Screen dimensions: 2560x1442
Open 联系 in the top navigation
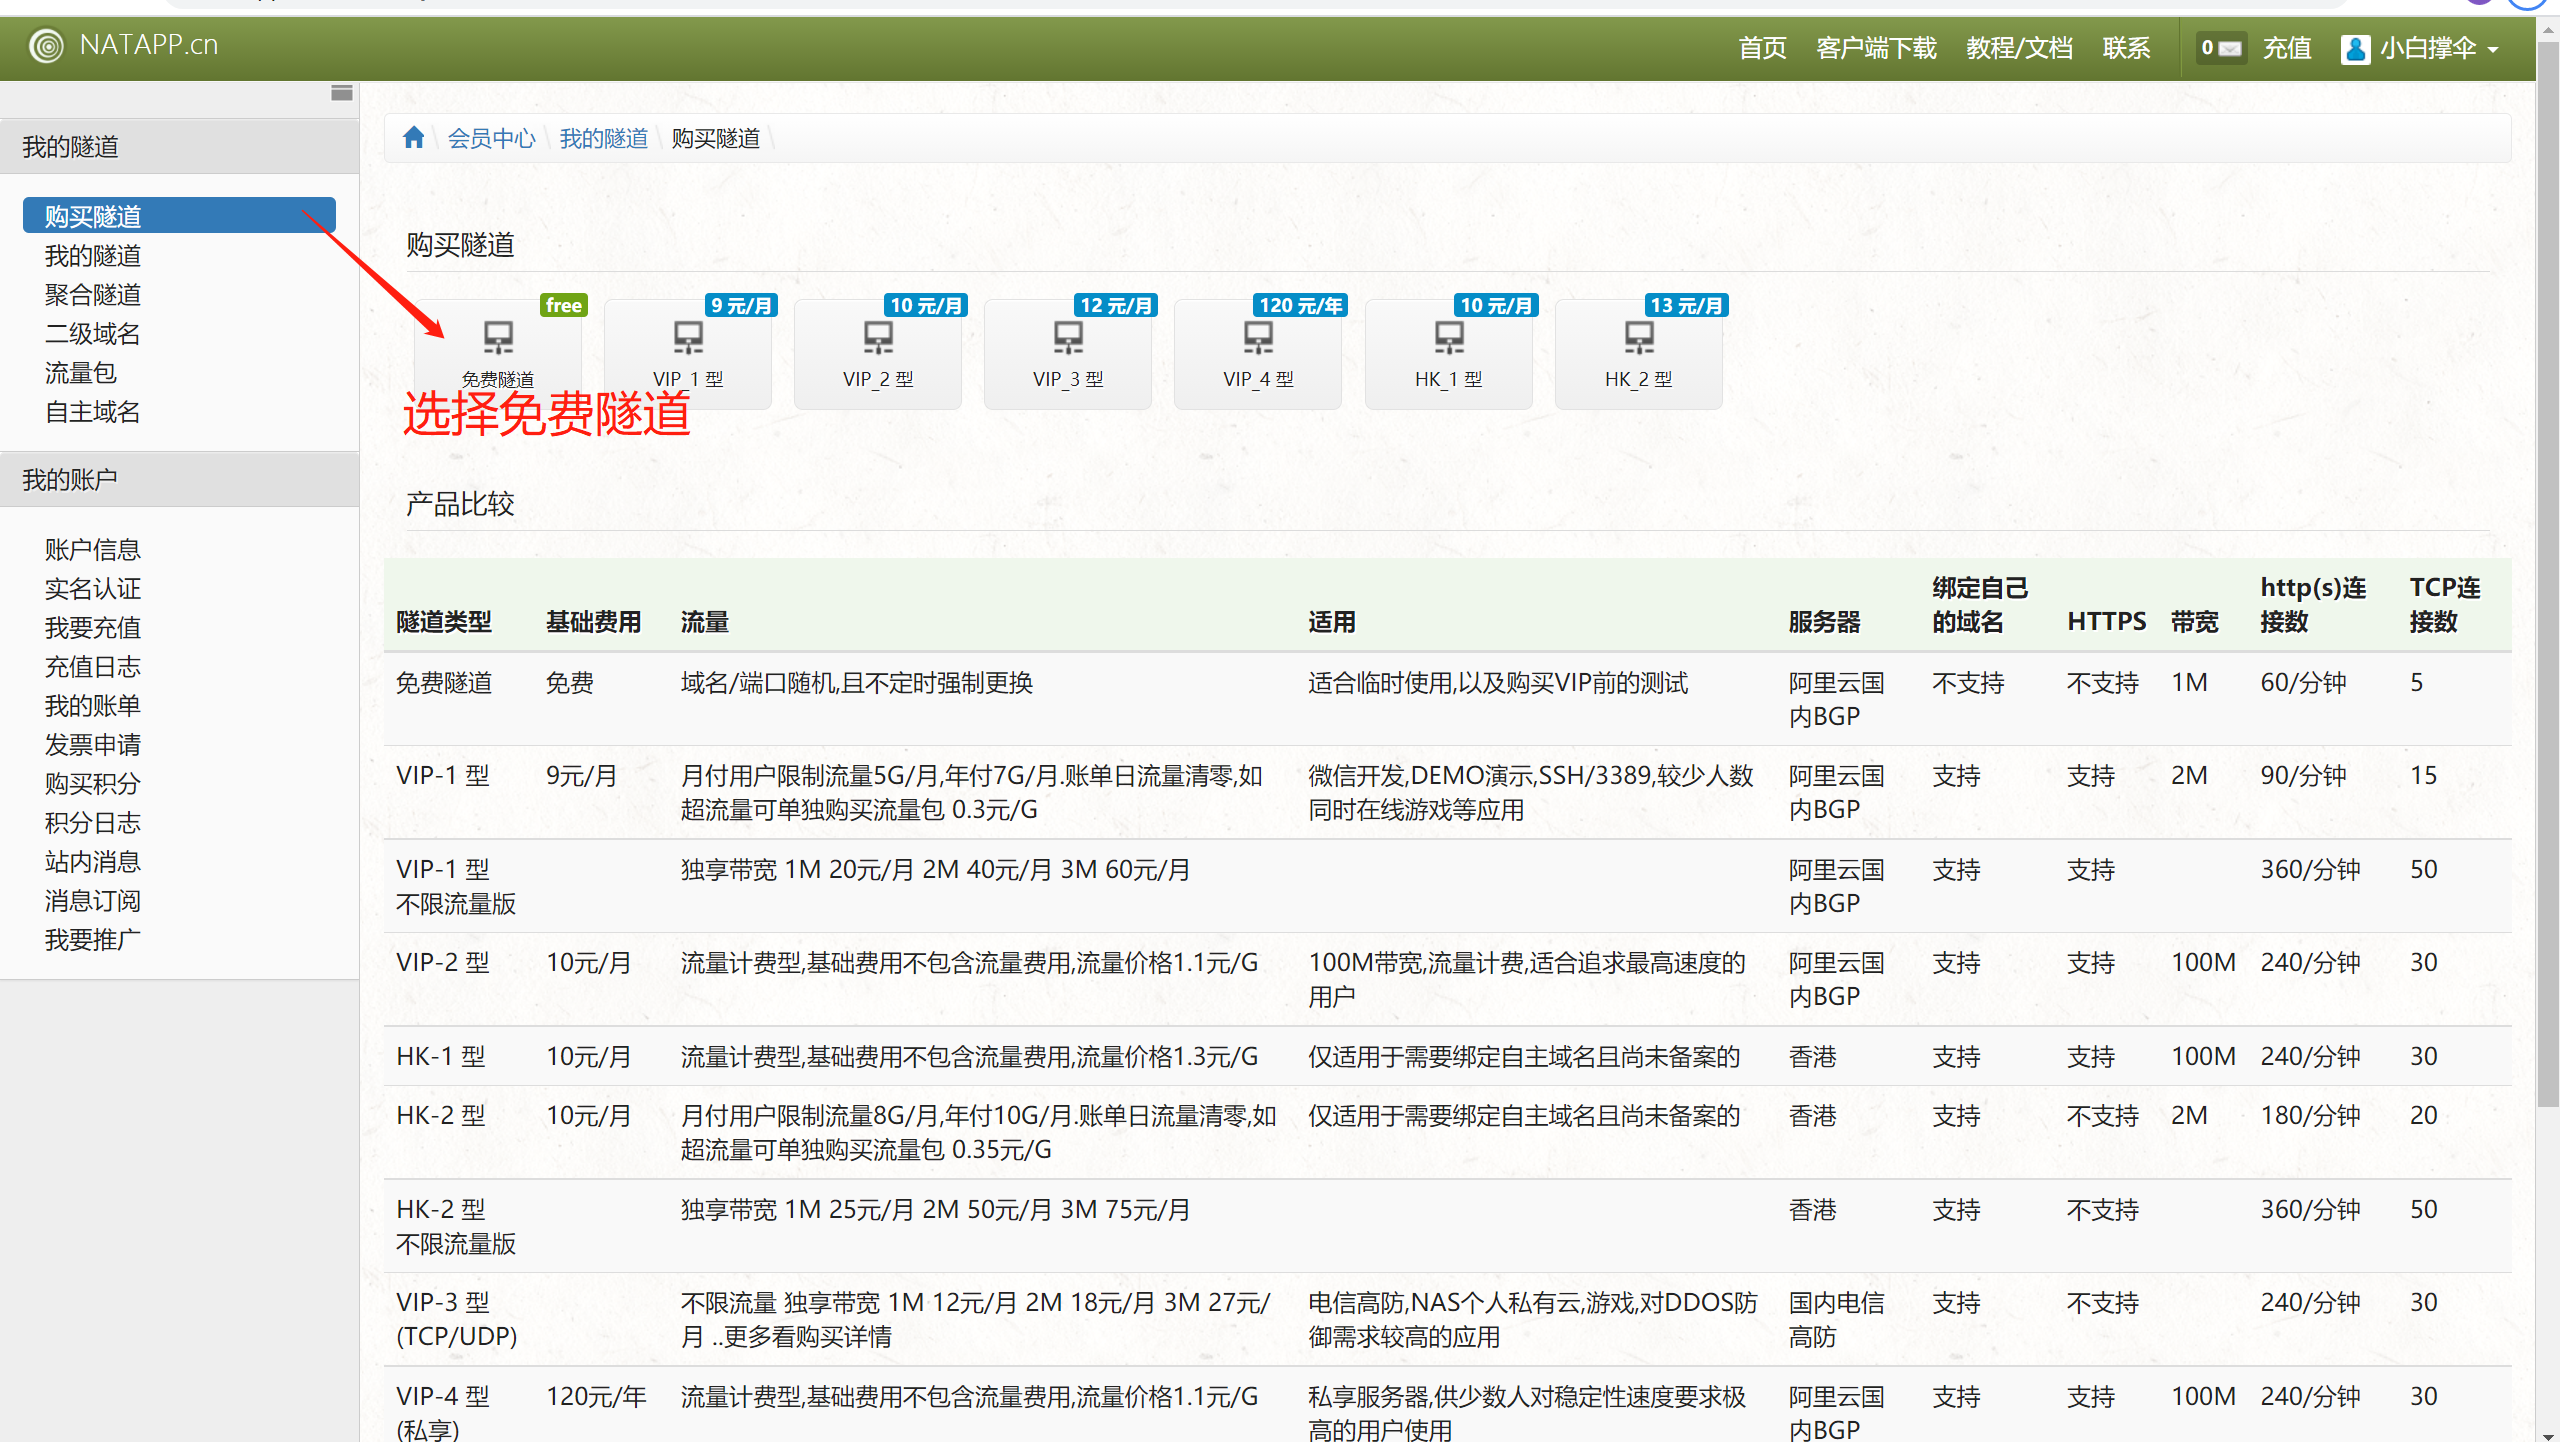point(2126,48)
